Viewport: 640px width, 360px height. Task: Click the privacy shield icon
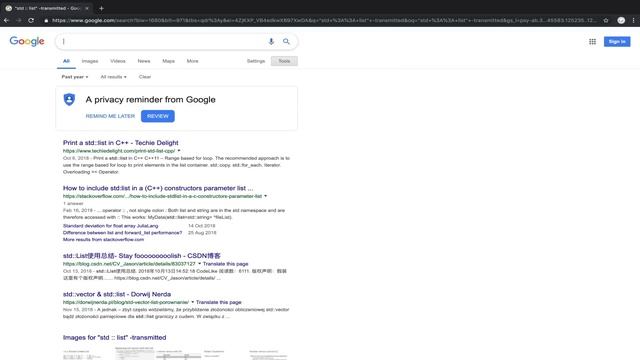(x=69, y=99)
